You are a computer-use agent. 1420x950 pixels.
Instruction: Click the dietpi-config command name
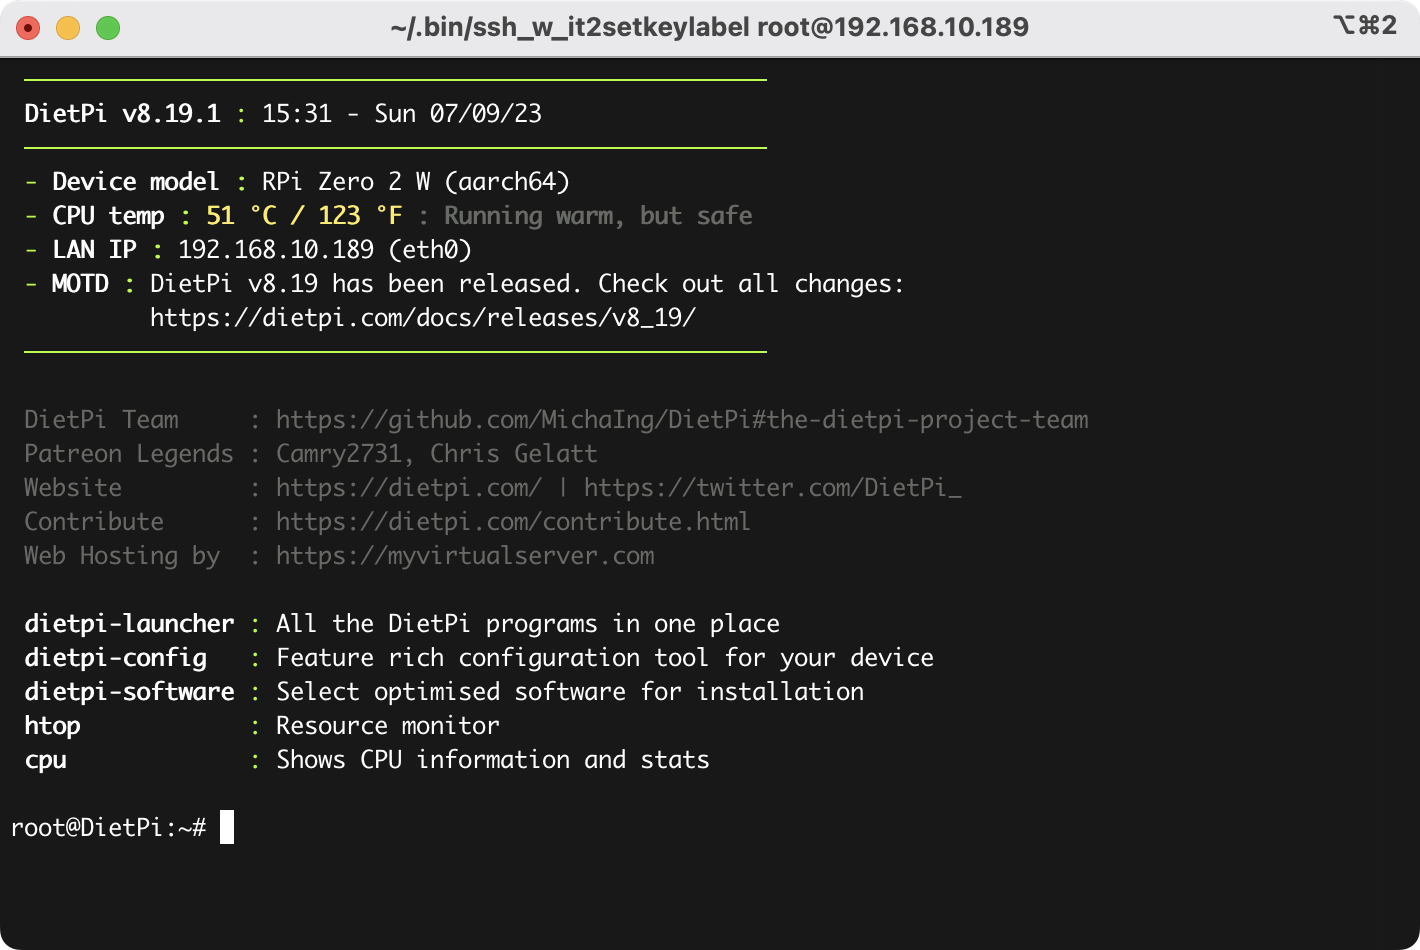coord(115,658)
